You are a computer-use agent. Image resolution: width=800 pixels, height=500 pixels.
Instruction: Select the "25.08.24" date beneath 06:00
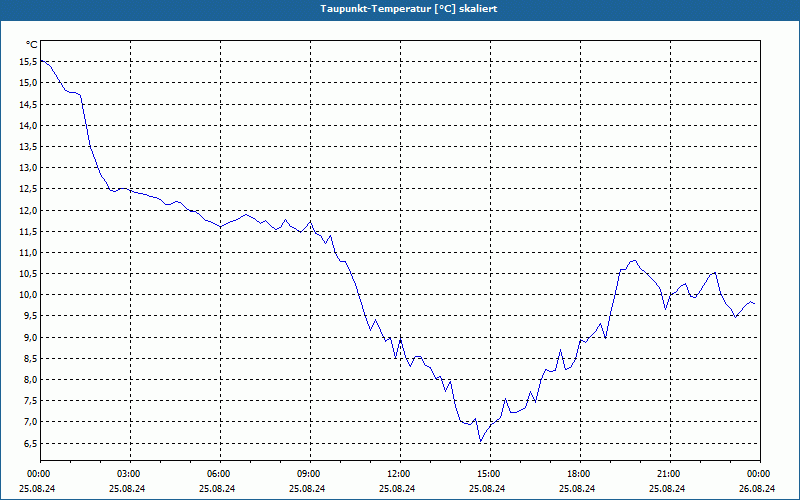coord(217,488)
